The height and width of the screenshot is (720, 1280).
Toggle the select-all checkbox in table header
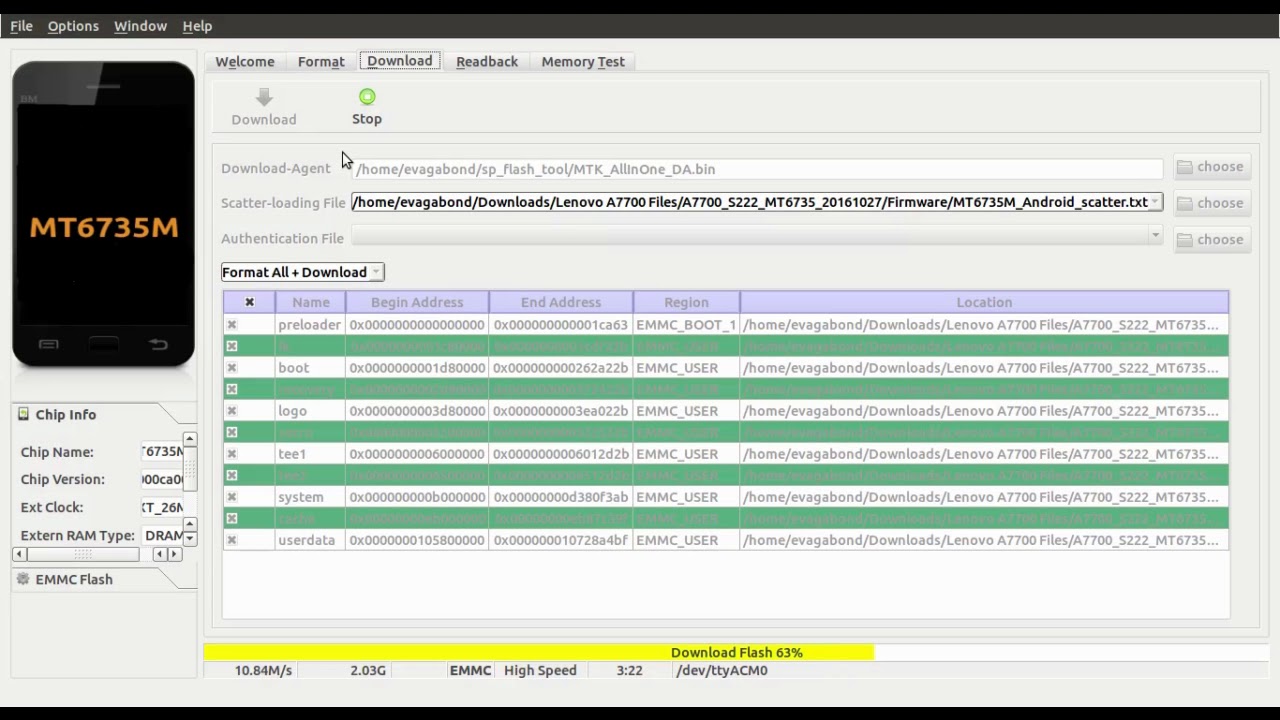coord(249,302)
